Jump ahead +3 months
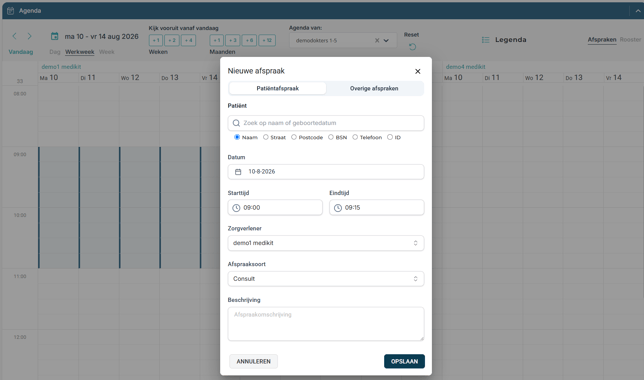The width and height of the screenshot is (644, 380). tap(232, 40)
